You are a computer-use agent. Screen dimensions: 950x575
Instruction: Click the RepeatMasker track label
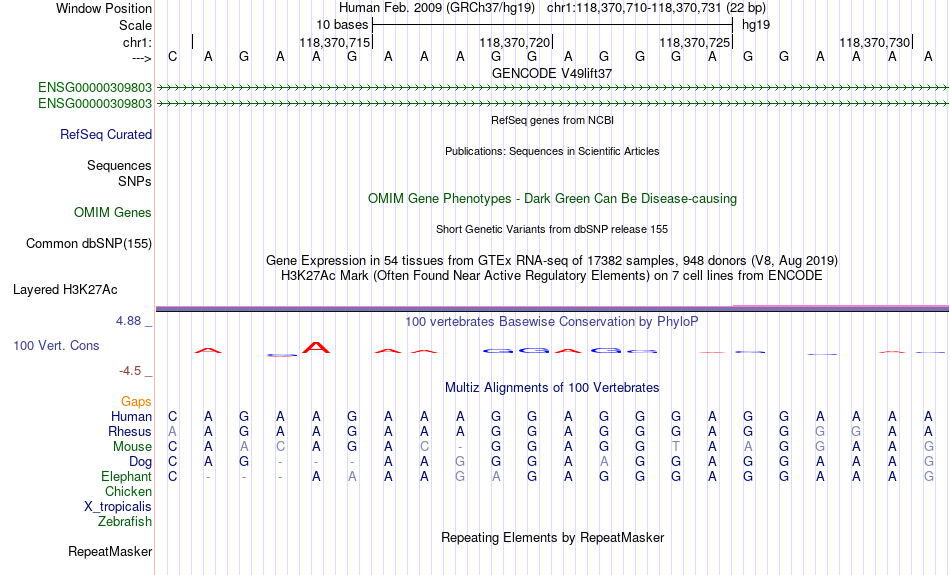[x=110, y=551]
